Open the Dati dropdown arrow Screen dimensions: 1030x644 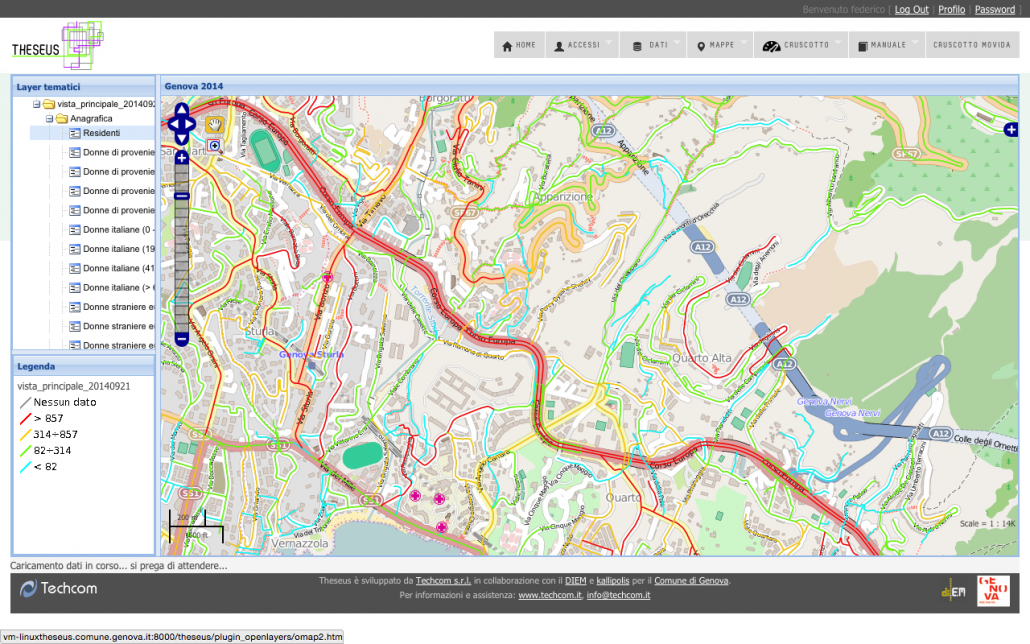[676, 43]
